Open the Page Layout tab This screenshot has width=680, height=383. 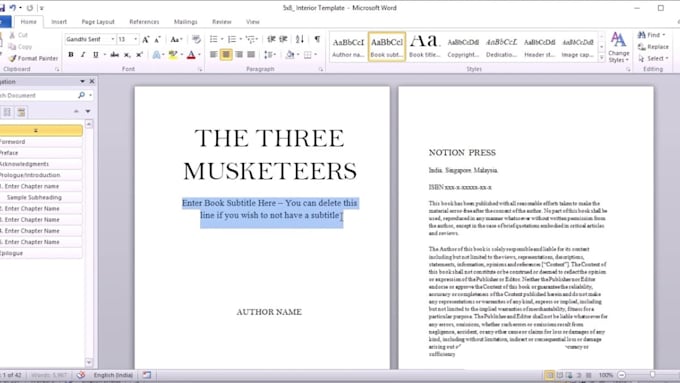[98, 22]
